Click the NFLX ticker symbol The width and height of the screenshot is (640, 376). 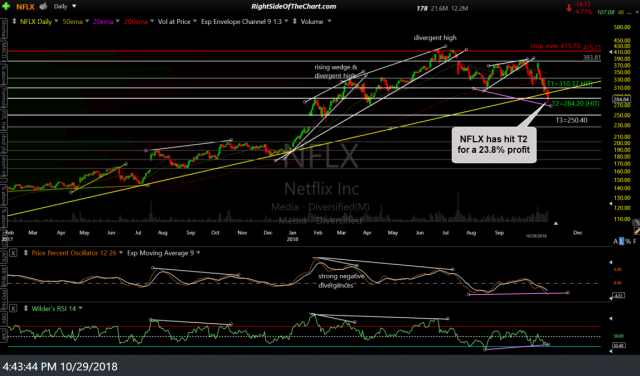(x=25, y=7)
